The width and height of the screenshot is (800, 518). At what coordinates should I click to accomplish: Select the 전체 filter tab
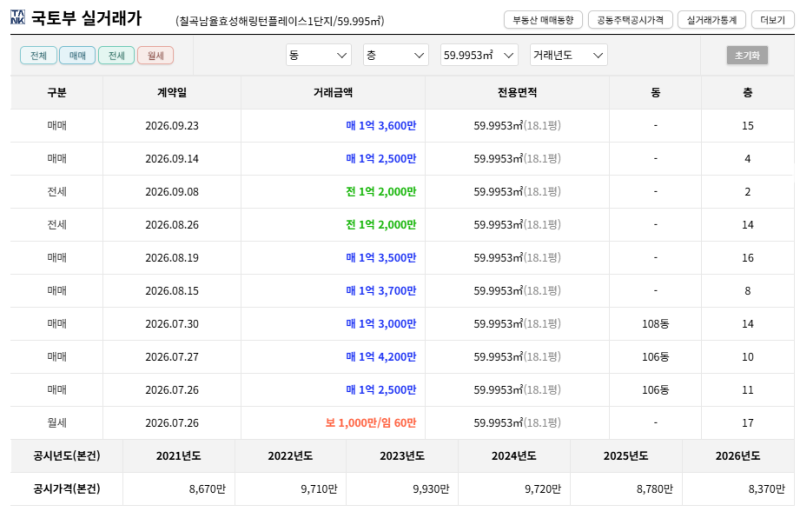(39, 56)
